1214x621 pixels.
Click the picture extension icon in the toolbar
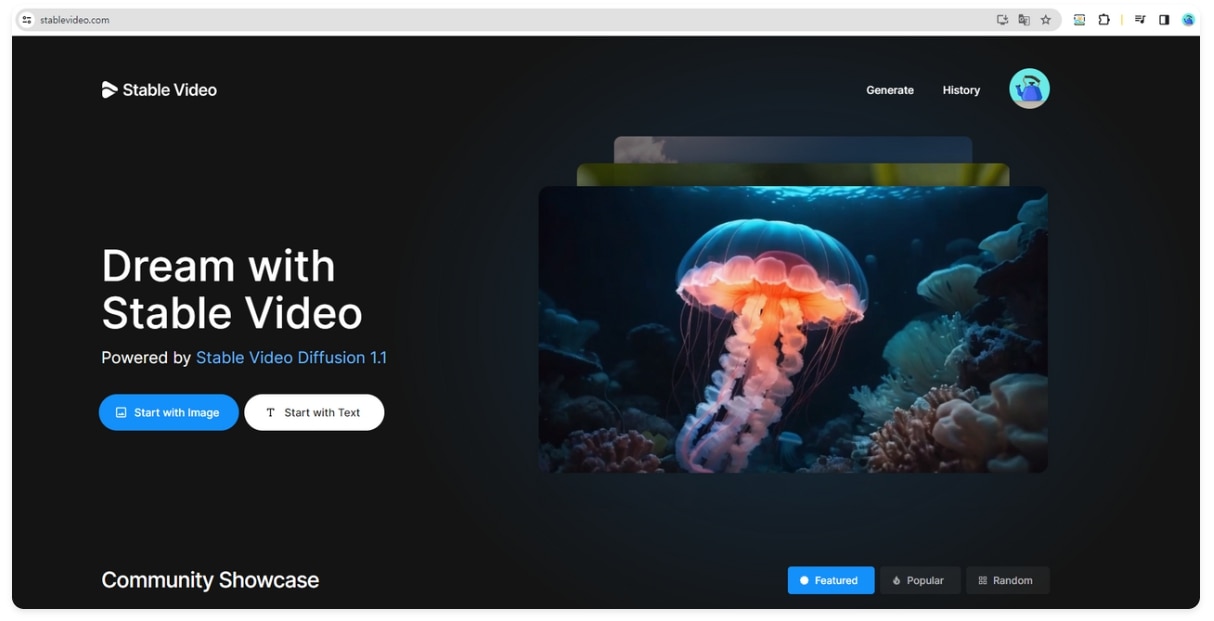1079,20
